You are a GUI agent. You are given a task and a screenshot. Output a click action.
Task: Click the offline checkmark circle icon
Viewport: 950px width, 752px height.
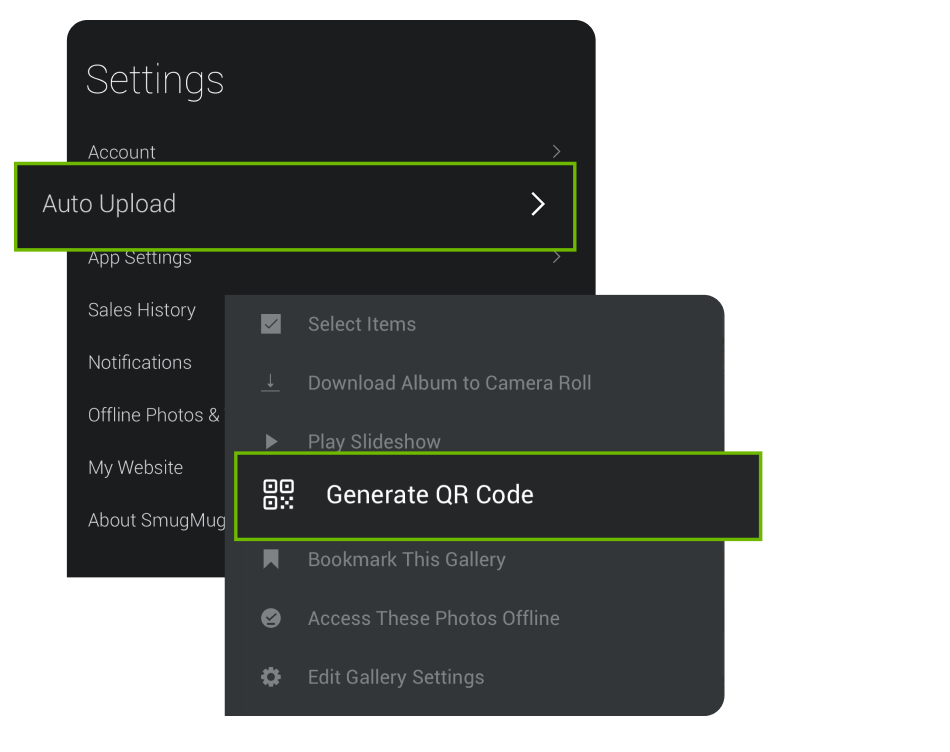pyautogui.click(x=271, y=618)
